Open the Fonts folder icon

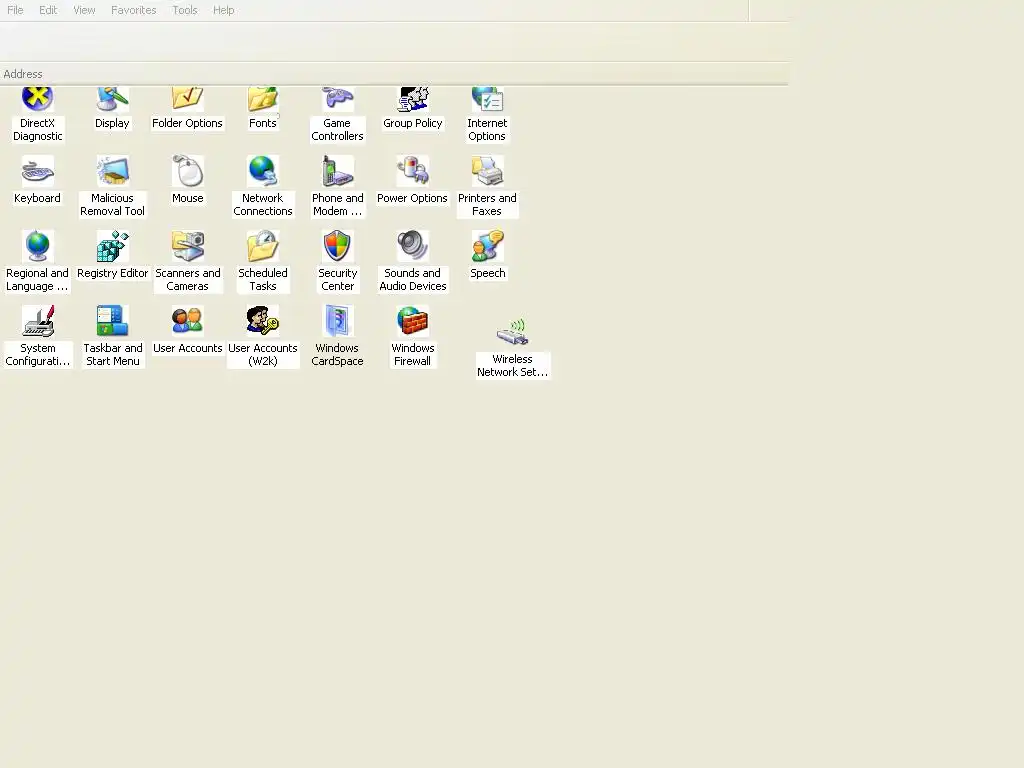coord(263,99)
